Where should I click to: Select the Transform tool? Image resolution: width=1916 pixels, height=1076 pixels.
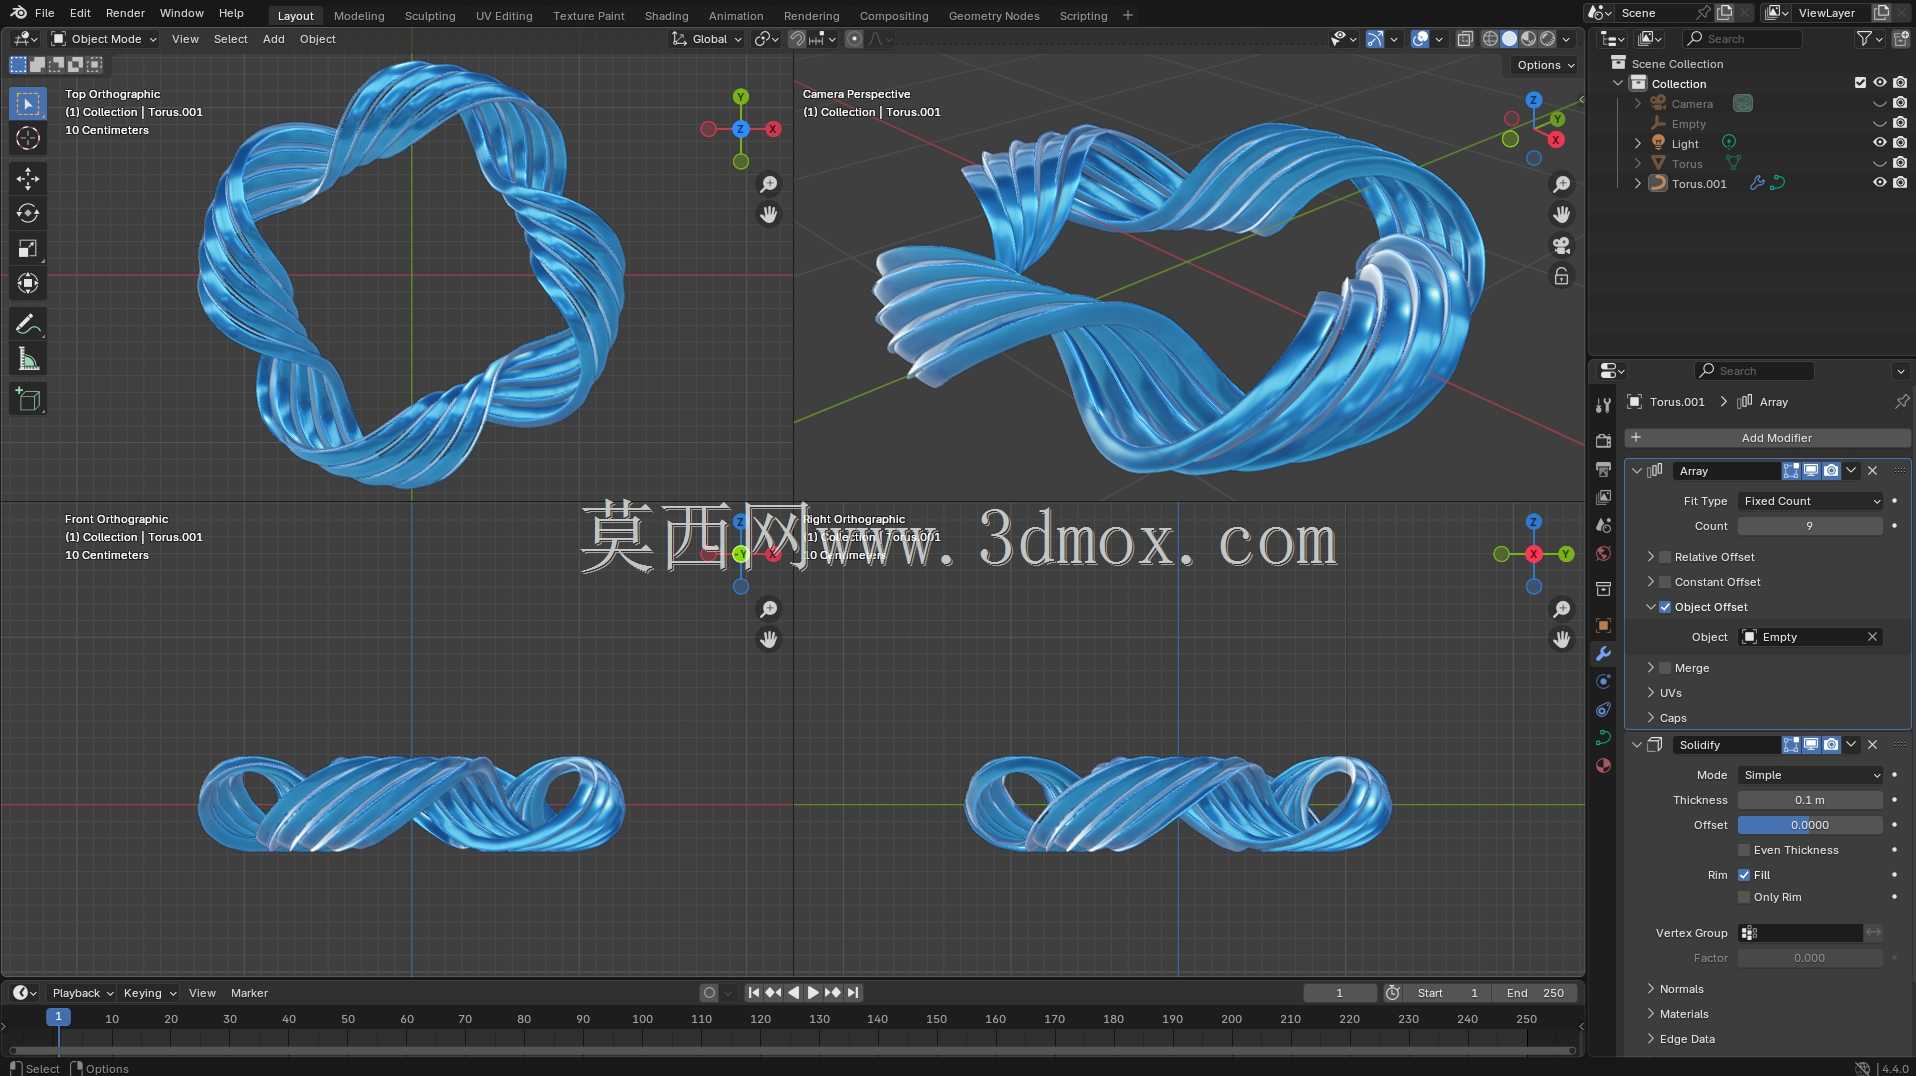tap(28, 284)
